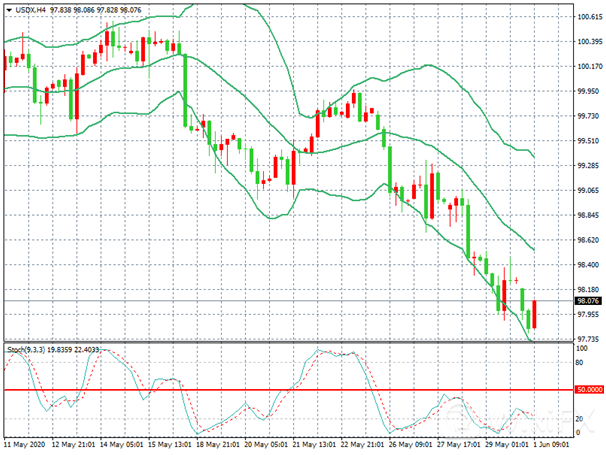The height and width of the screenshot is (455, 606).
Task: Click the 99.065 price scale label
Action: coord(588,191)
